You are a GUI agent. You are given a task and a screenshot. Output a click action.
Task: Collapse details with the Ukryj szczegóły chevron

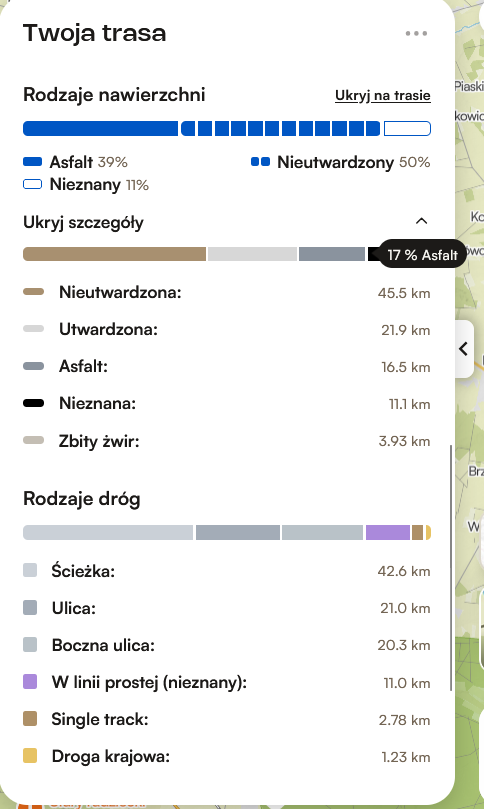422,221
